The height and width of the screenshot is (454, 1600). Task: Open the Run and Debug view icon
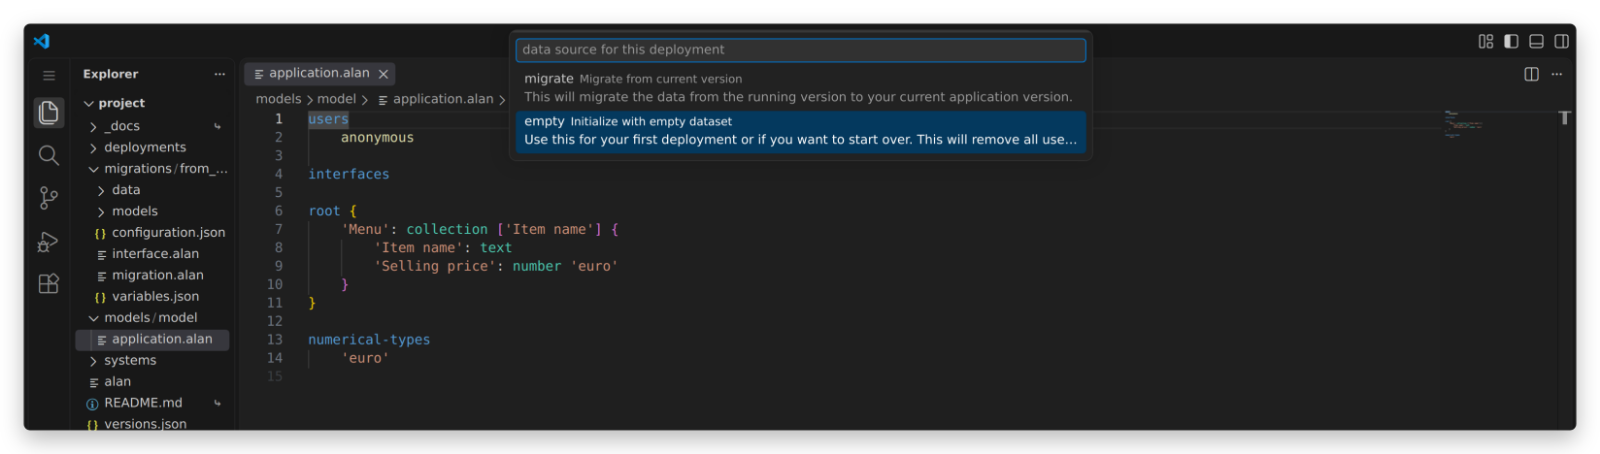[48, 241]
